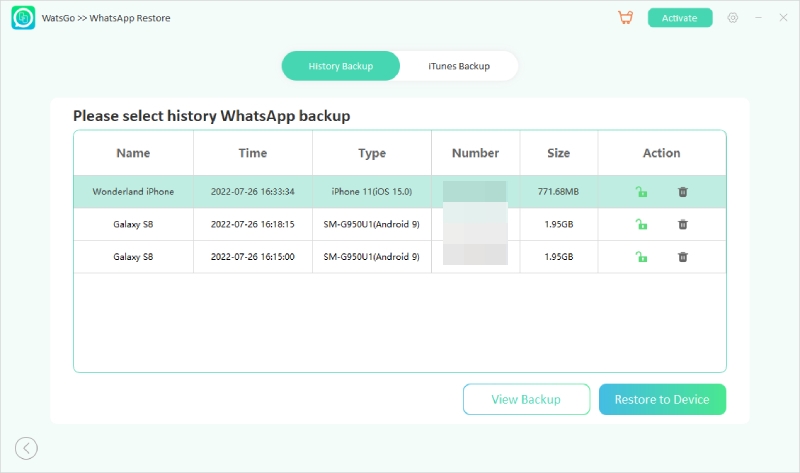The image size is (800, 473).
Task: Click lock icon for Galaxy S8 16:15:00 backup
Action: 641,257
